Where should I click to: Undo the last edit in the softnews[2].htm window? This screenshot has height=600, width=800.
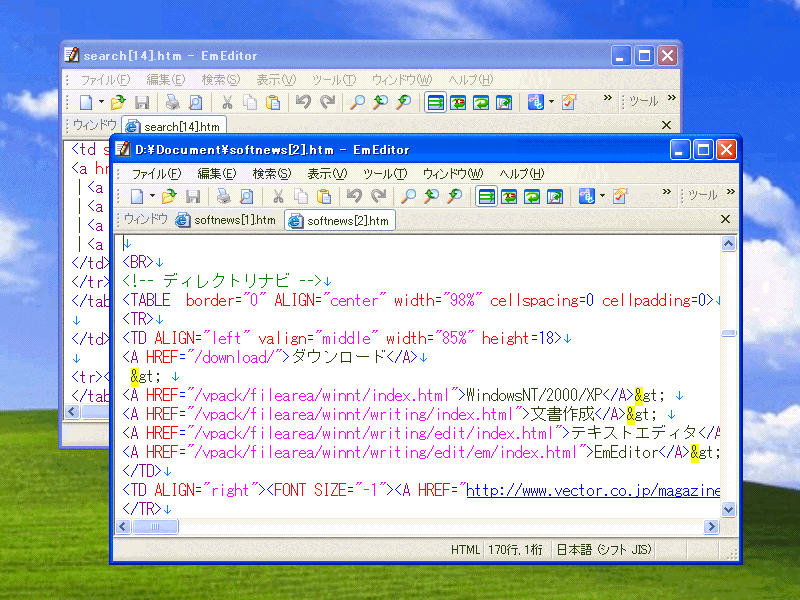coord(355,196)
